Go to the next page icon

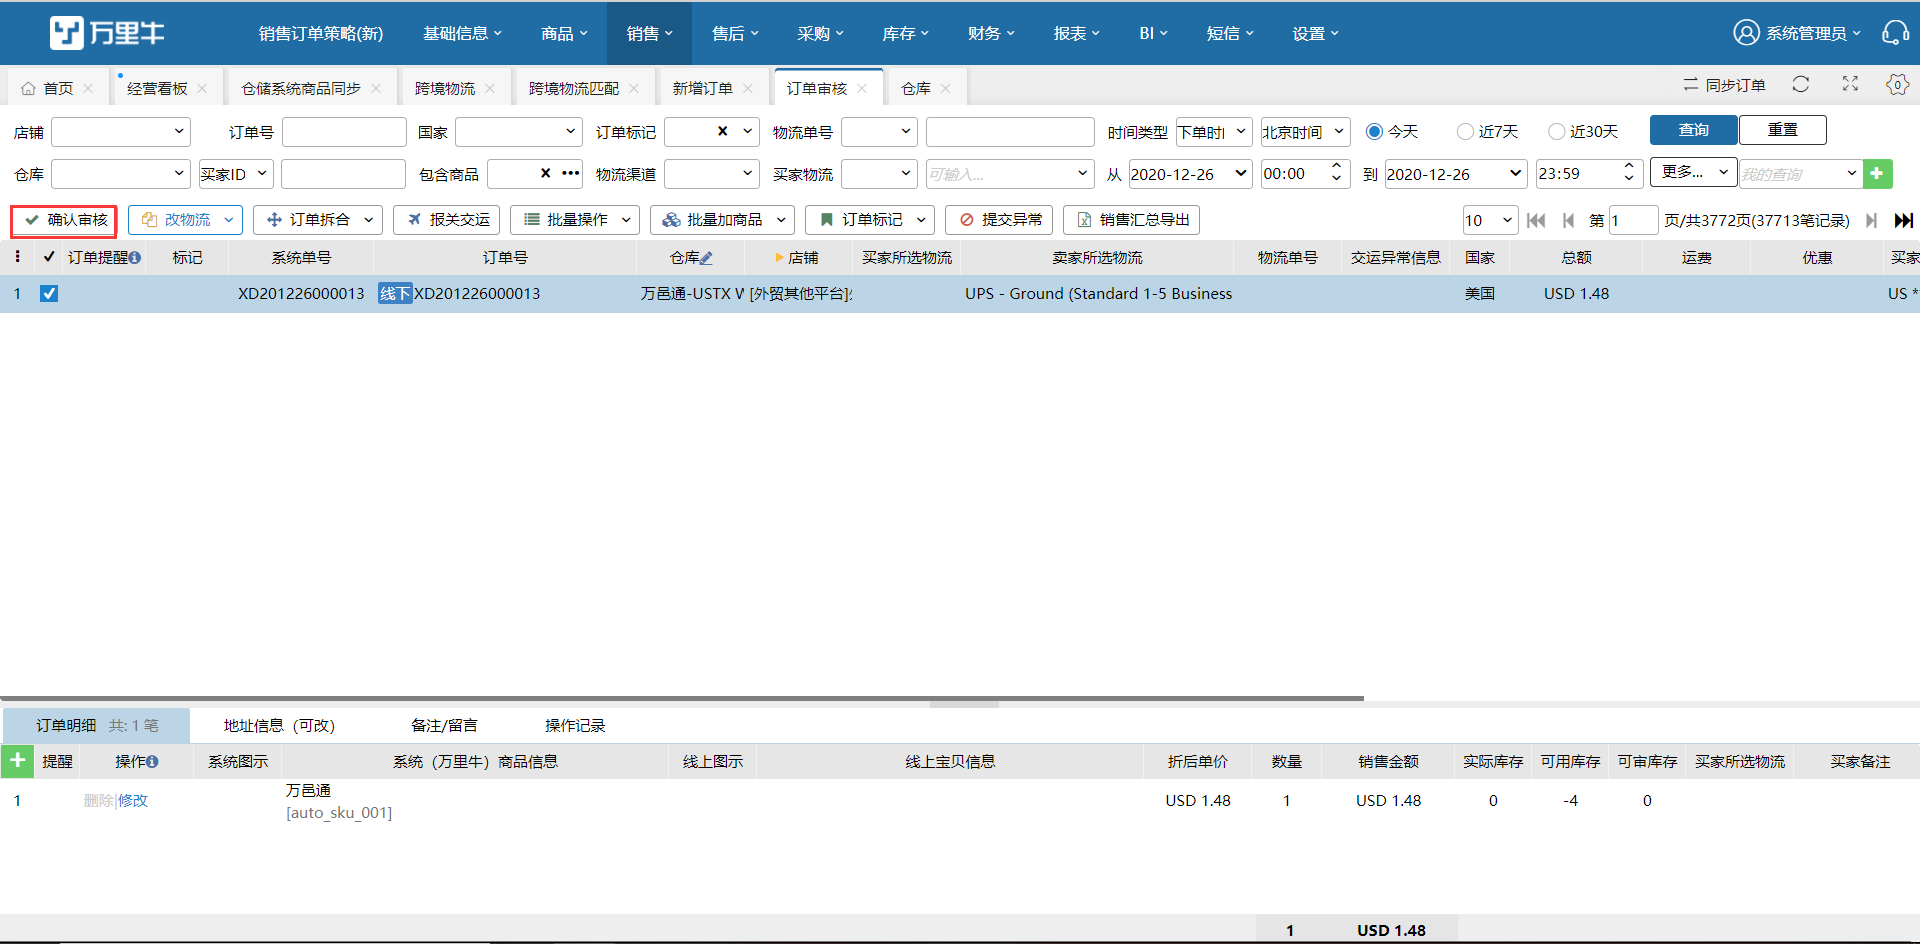click(1871, 220)
